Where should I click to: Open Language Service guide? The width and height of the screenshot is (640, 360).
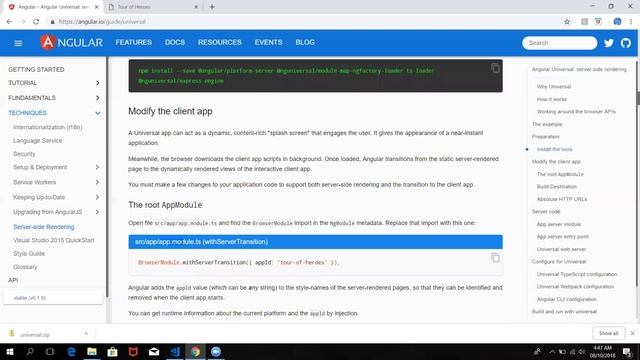point(38,141)
